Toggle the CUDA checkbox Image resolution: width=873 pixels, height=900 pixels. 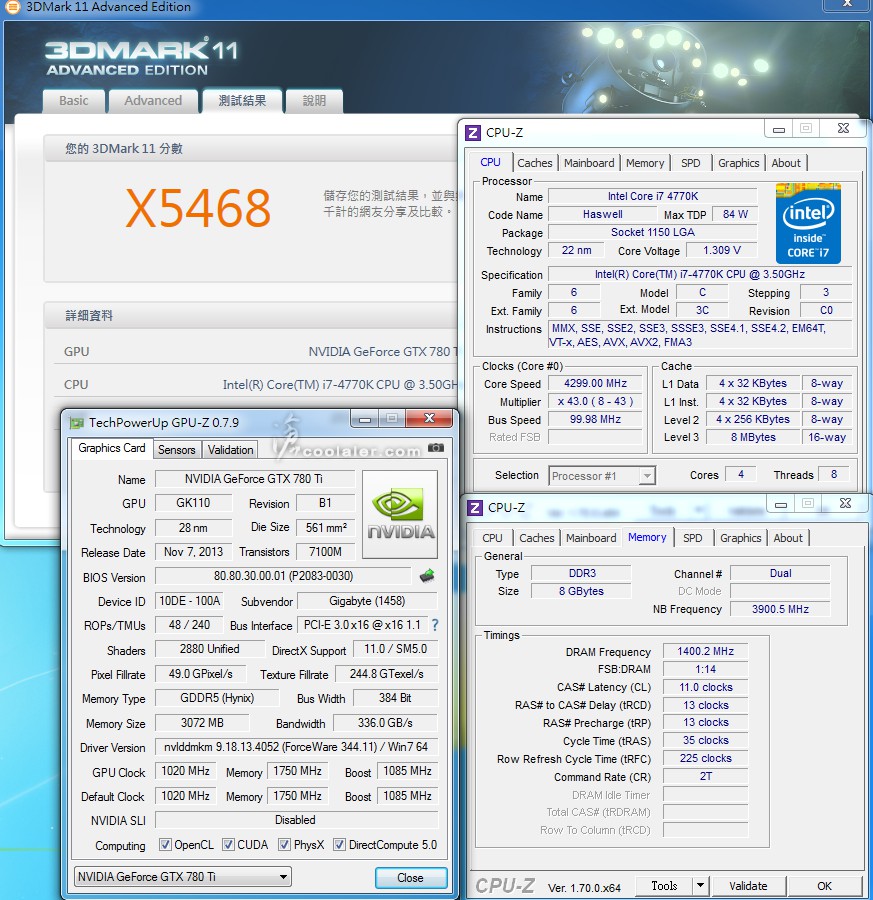[228, 845]
